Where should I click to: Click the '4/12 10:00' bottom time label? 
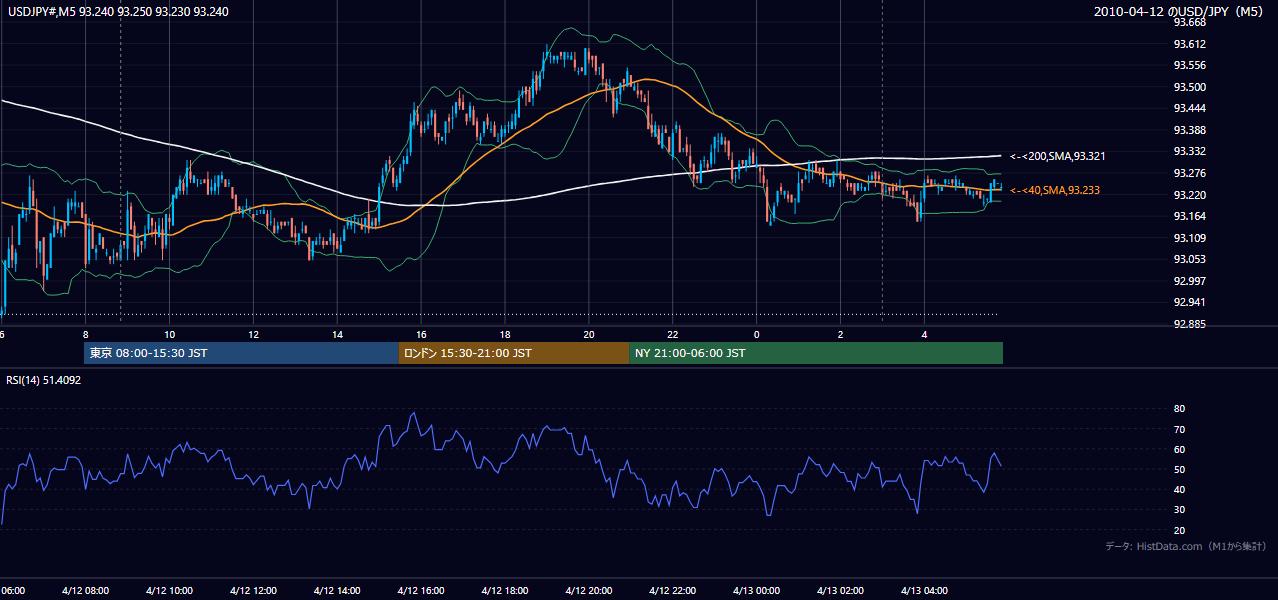pyautogui.click(x=169, y=591)
